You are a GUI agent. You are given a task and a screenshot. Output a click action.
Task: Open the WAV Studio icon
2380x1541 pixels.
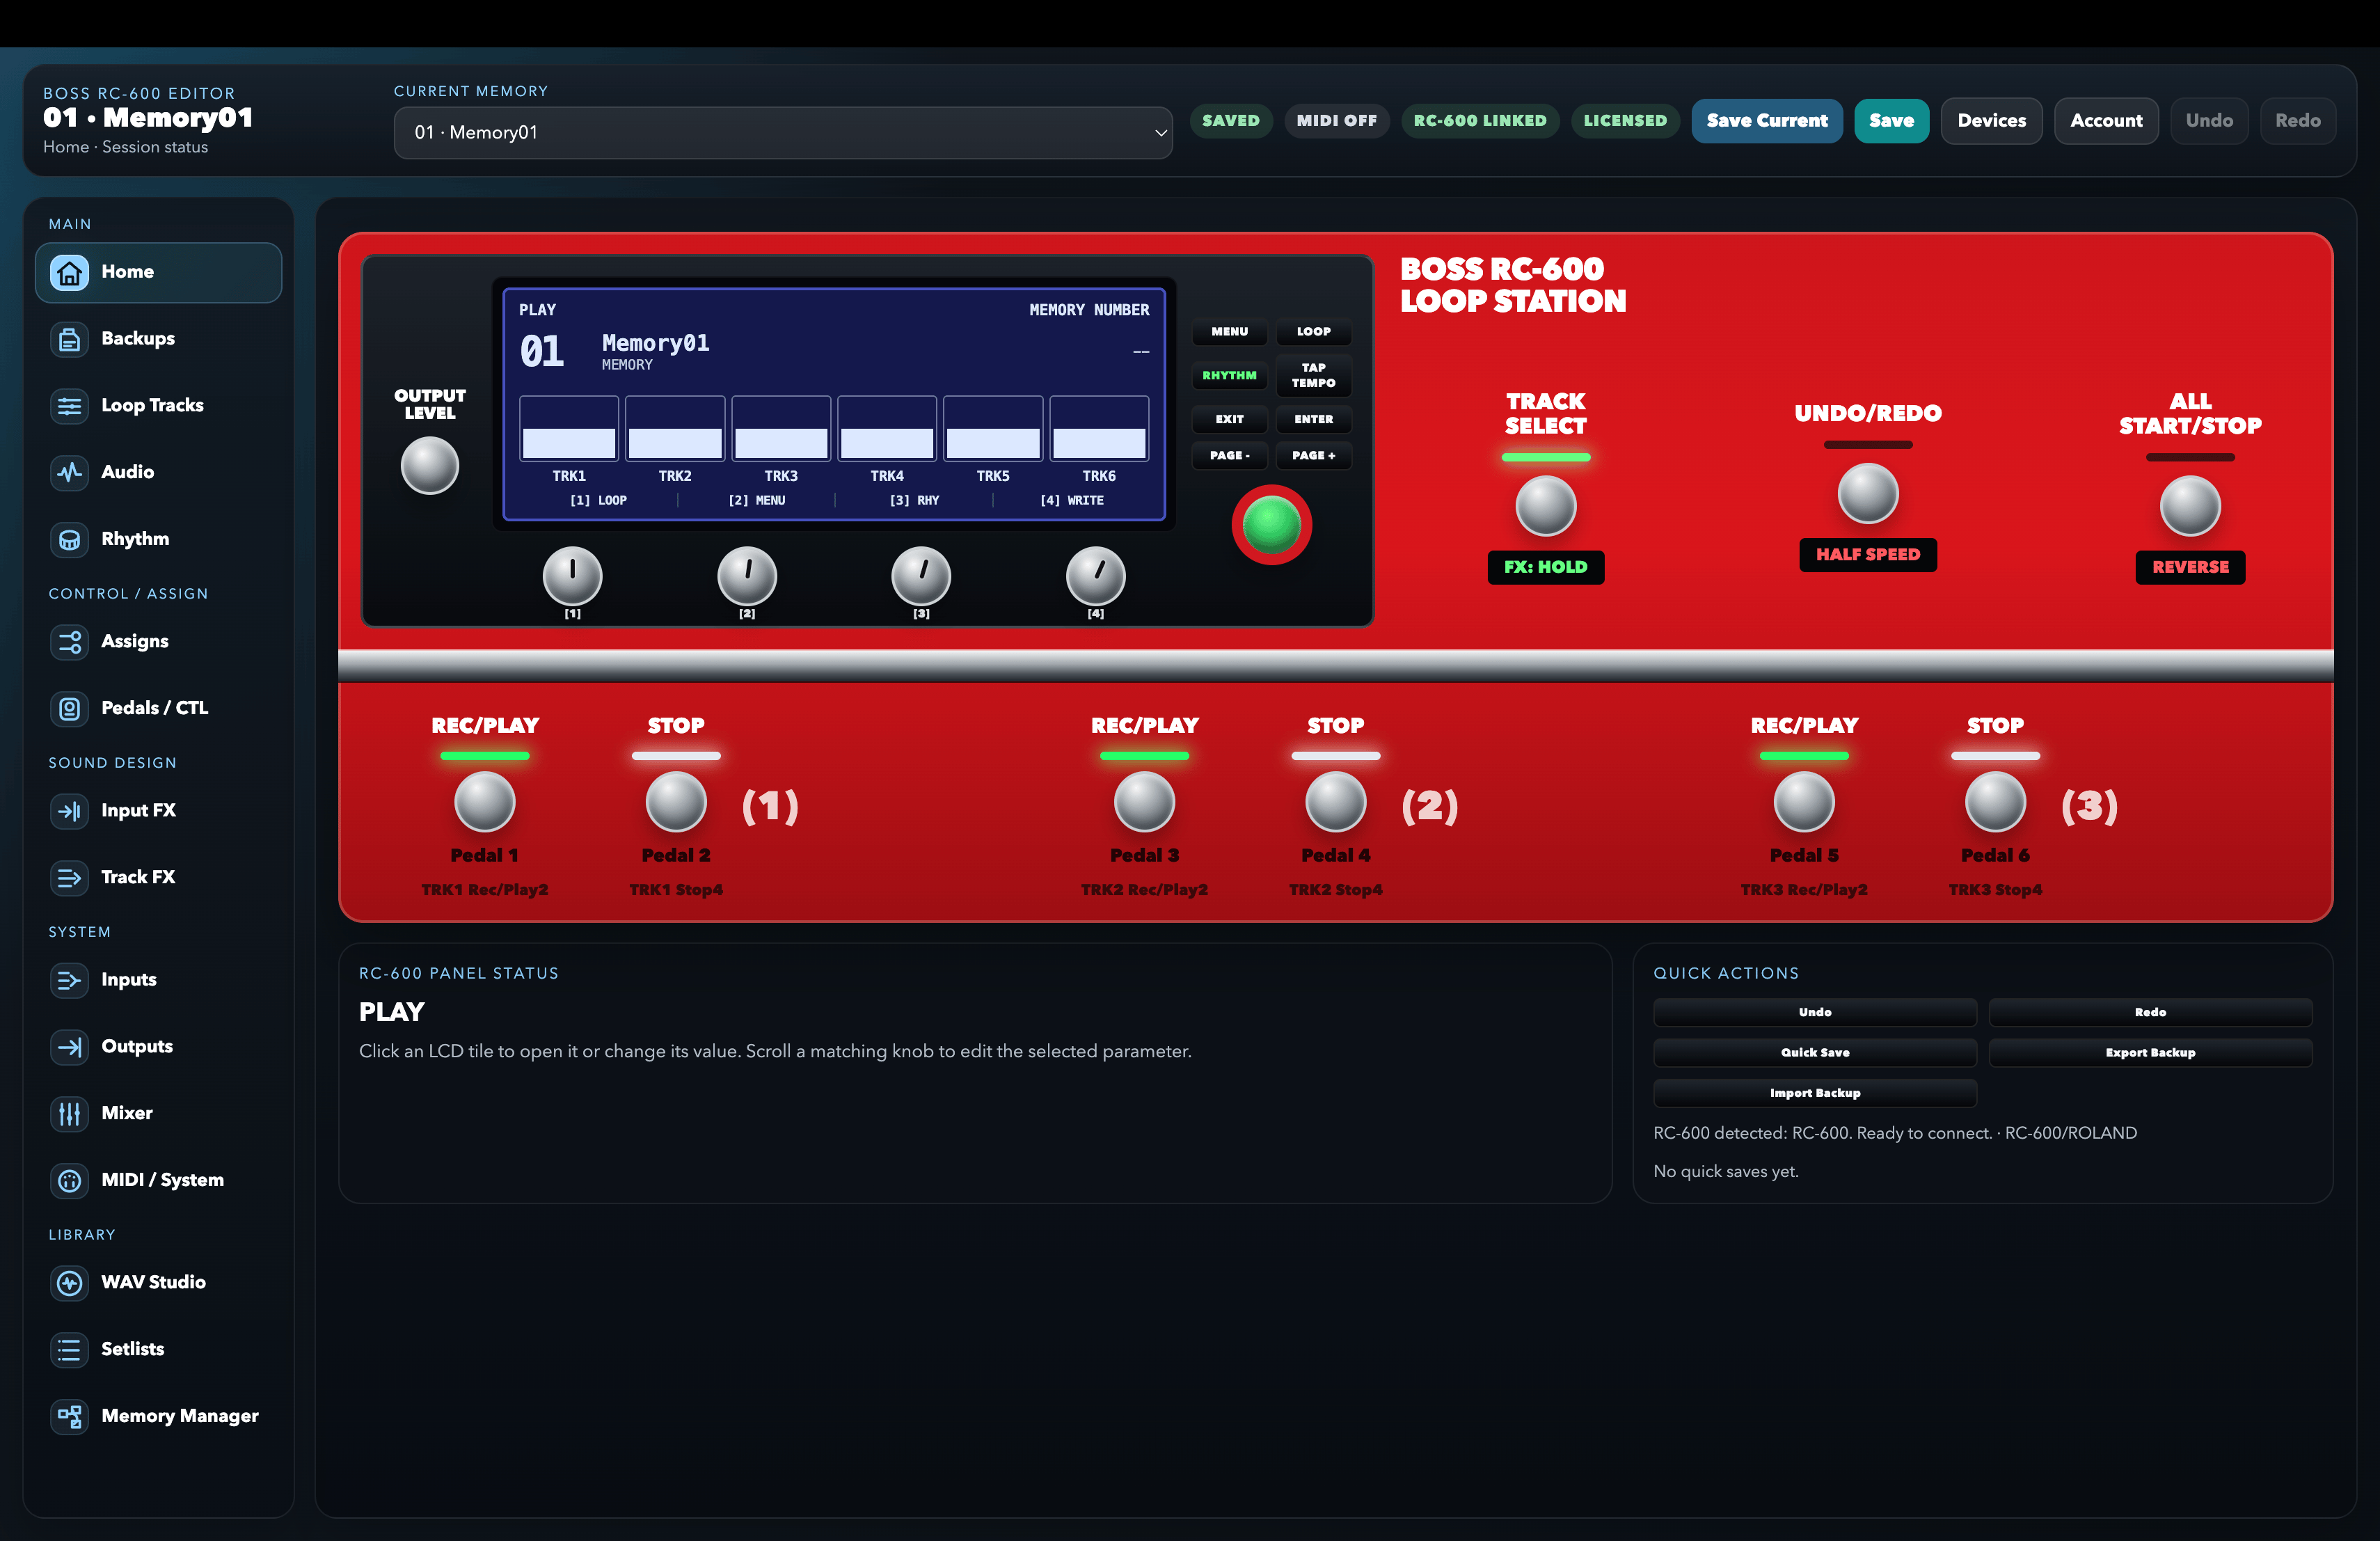coord(69,1283)
